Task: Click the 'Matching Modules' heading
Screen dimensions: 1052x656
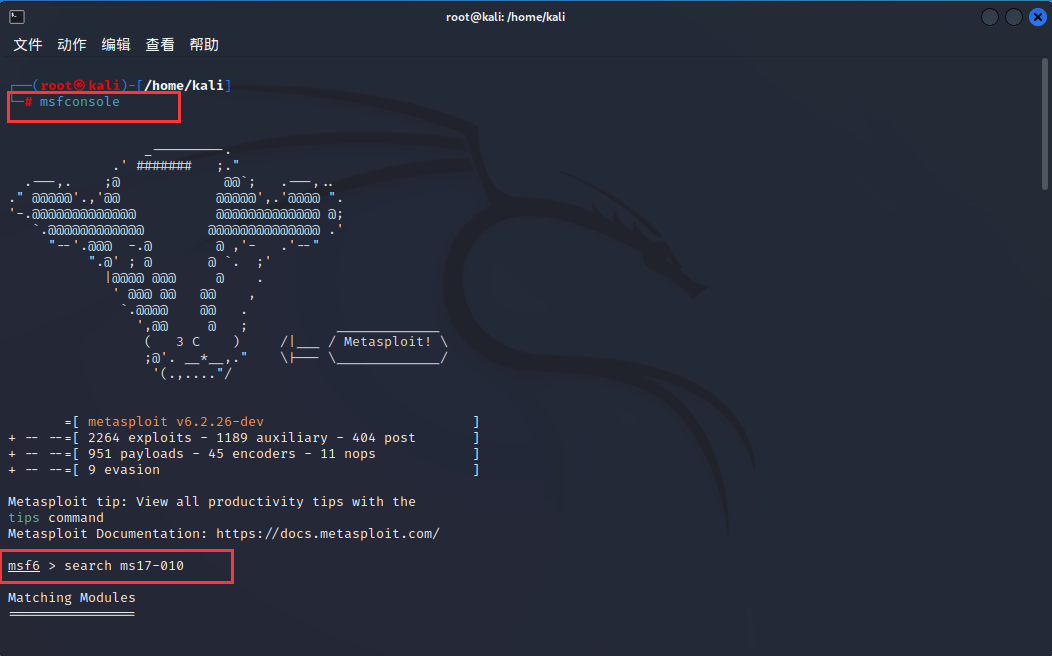Action: click(x=72, y=598)
